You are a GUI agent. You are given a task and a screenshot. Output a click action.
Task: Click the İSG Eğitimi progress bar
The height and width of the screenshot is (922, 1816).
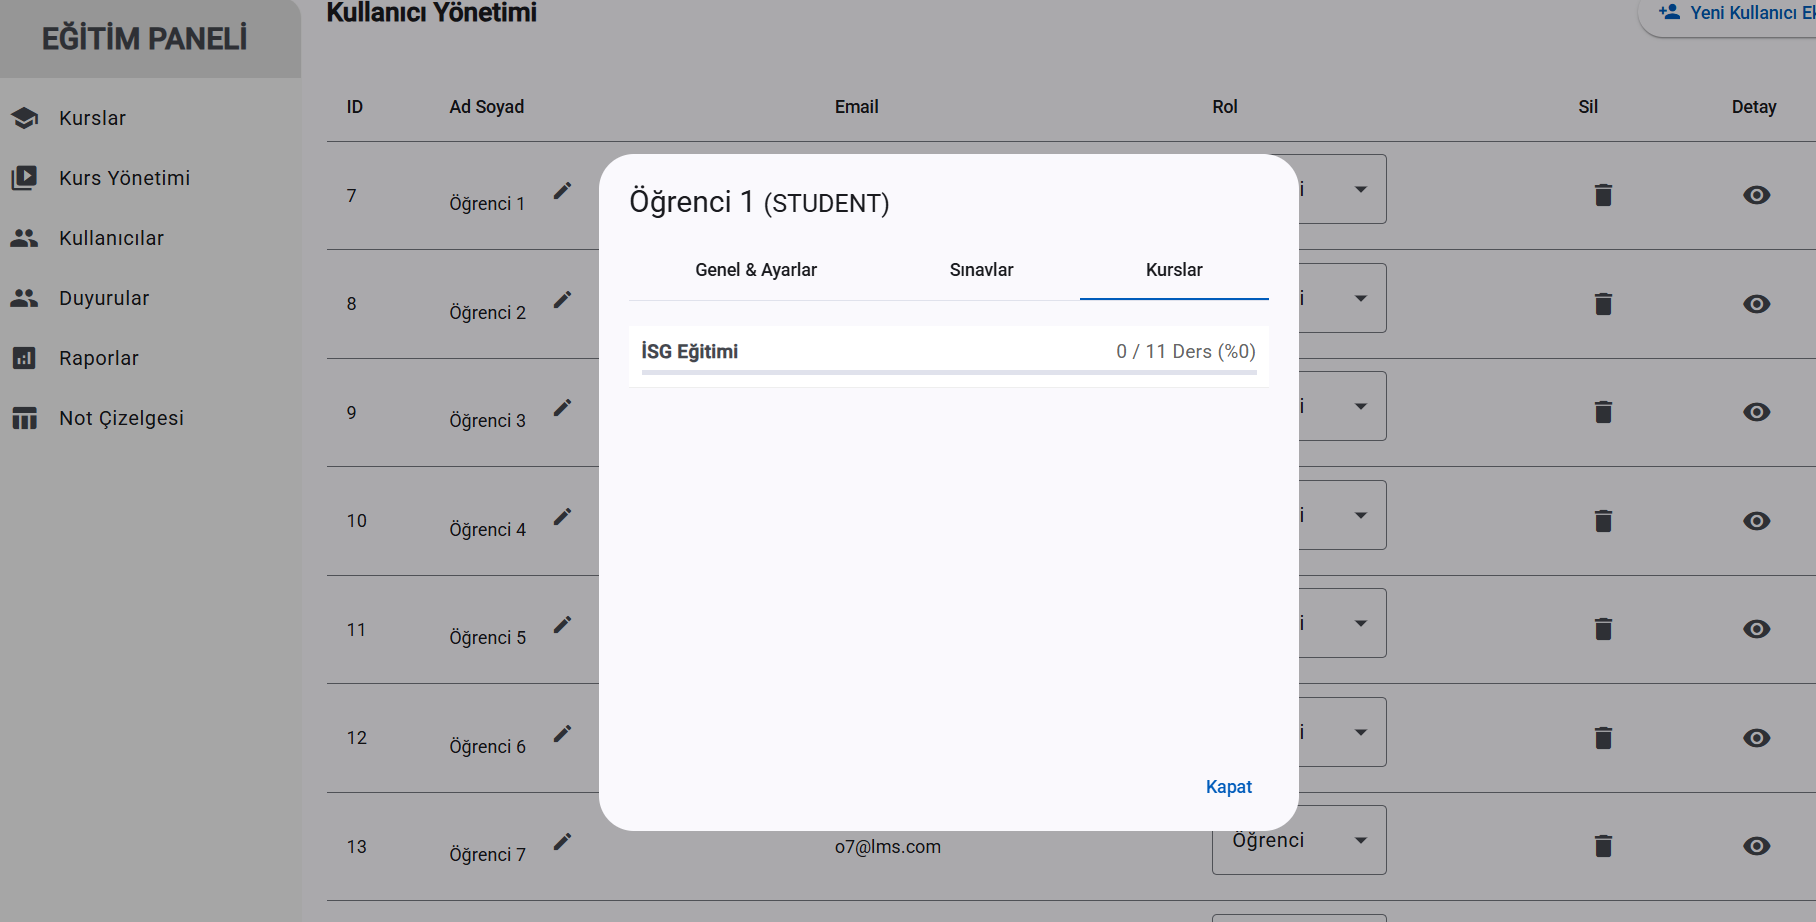(x=948, y=372)
